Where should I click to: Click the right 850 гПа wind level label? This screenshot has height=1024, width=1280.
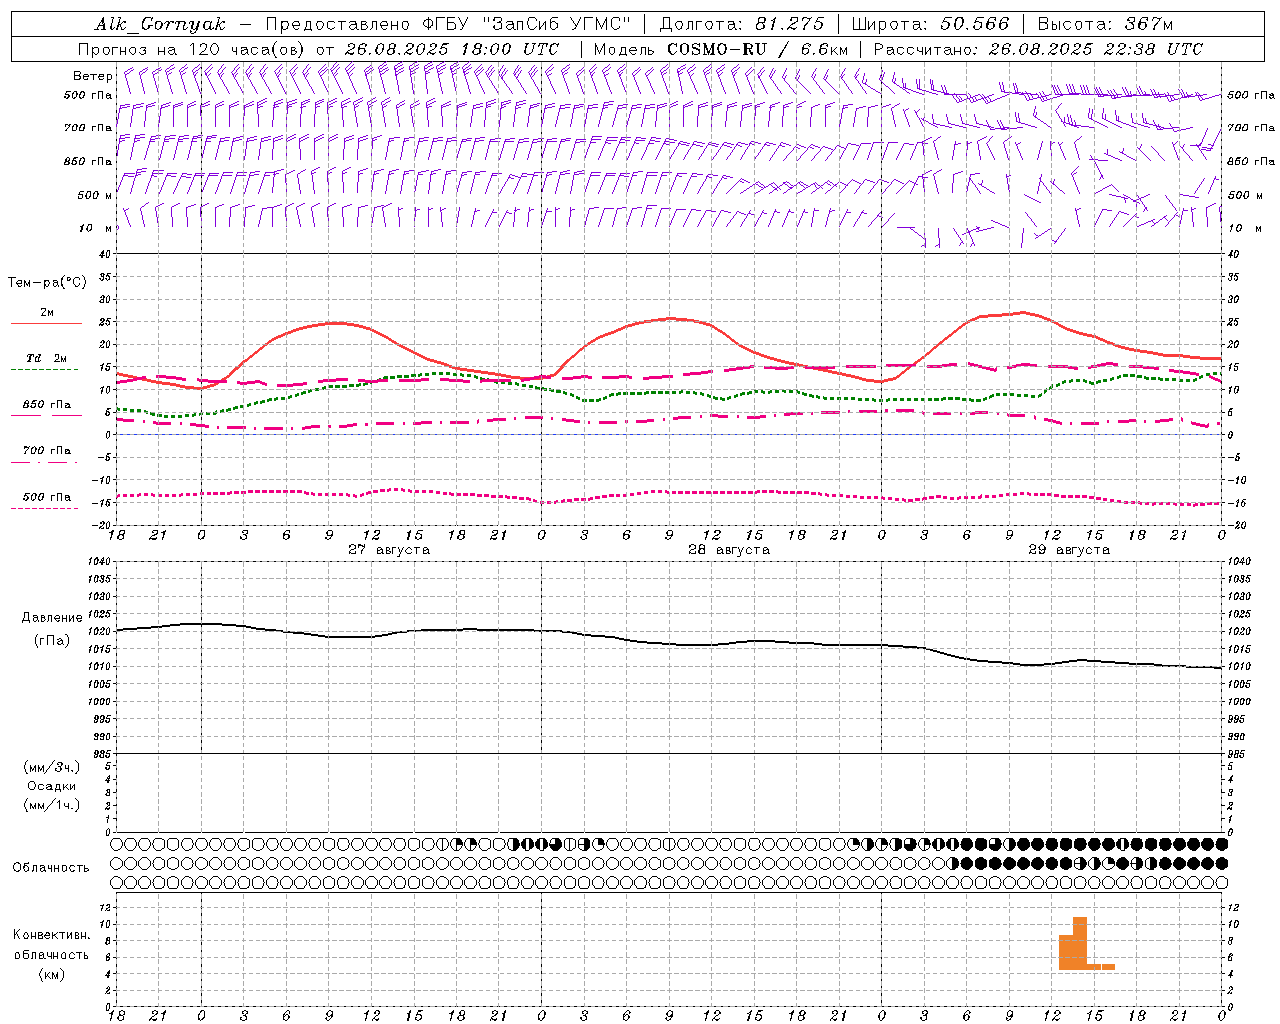pos(1251,161)
